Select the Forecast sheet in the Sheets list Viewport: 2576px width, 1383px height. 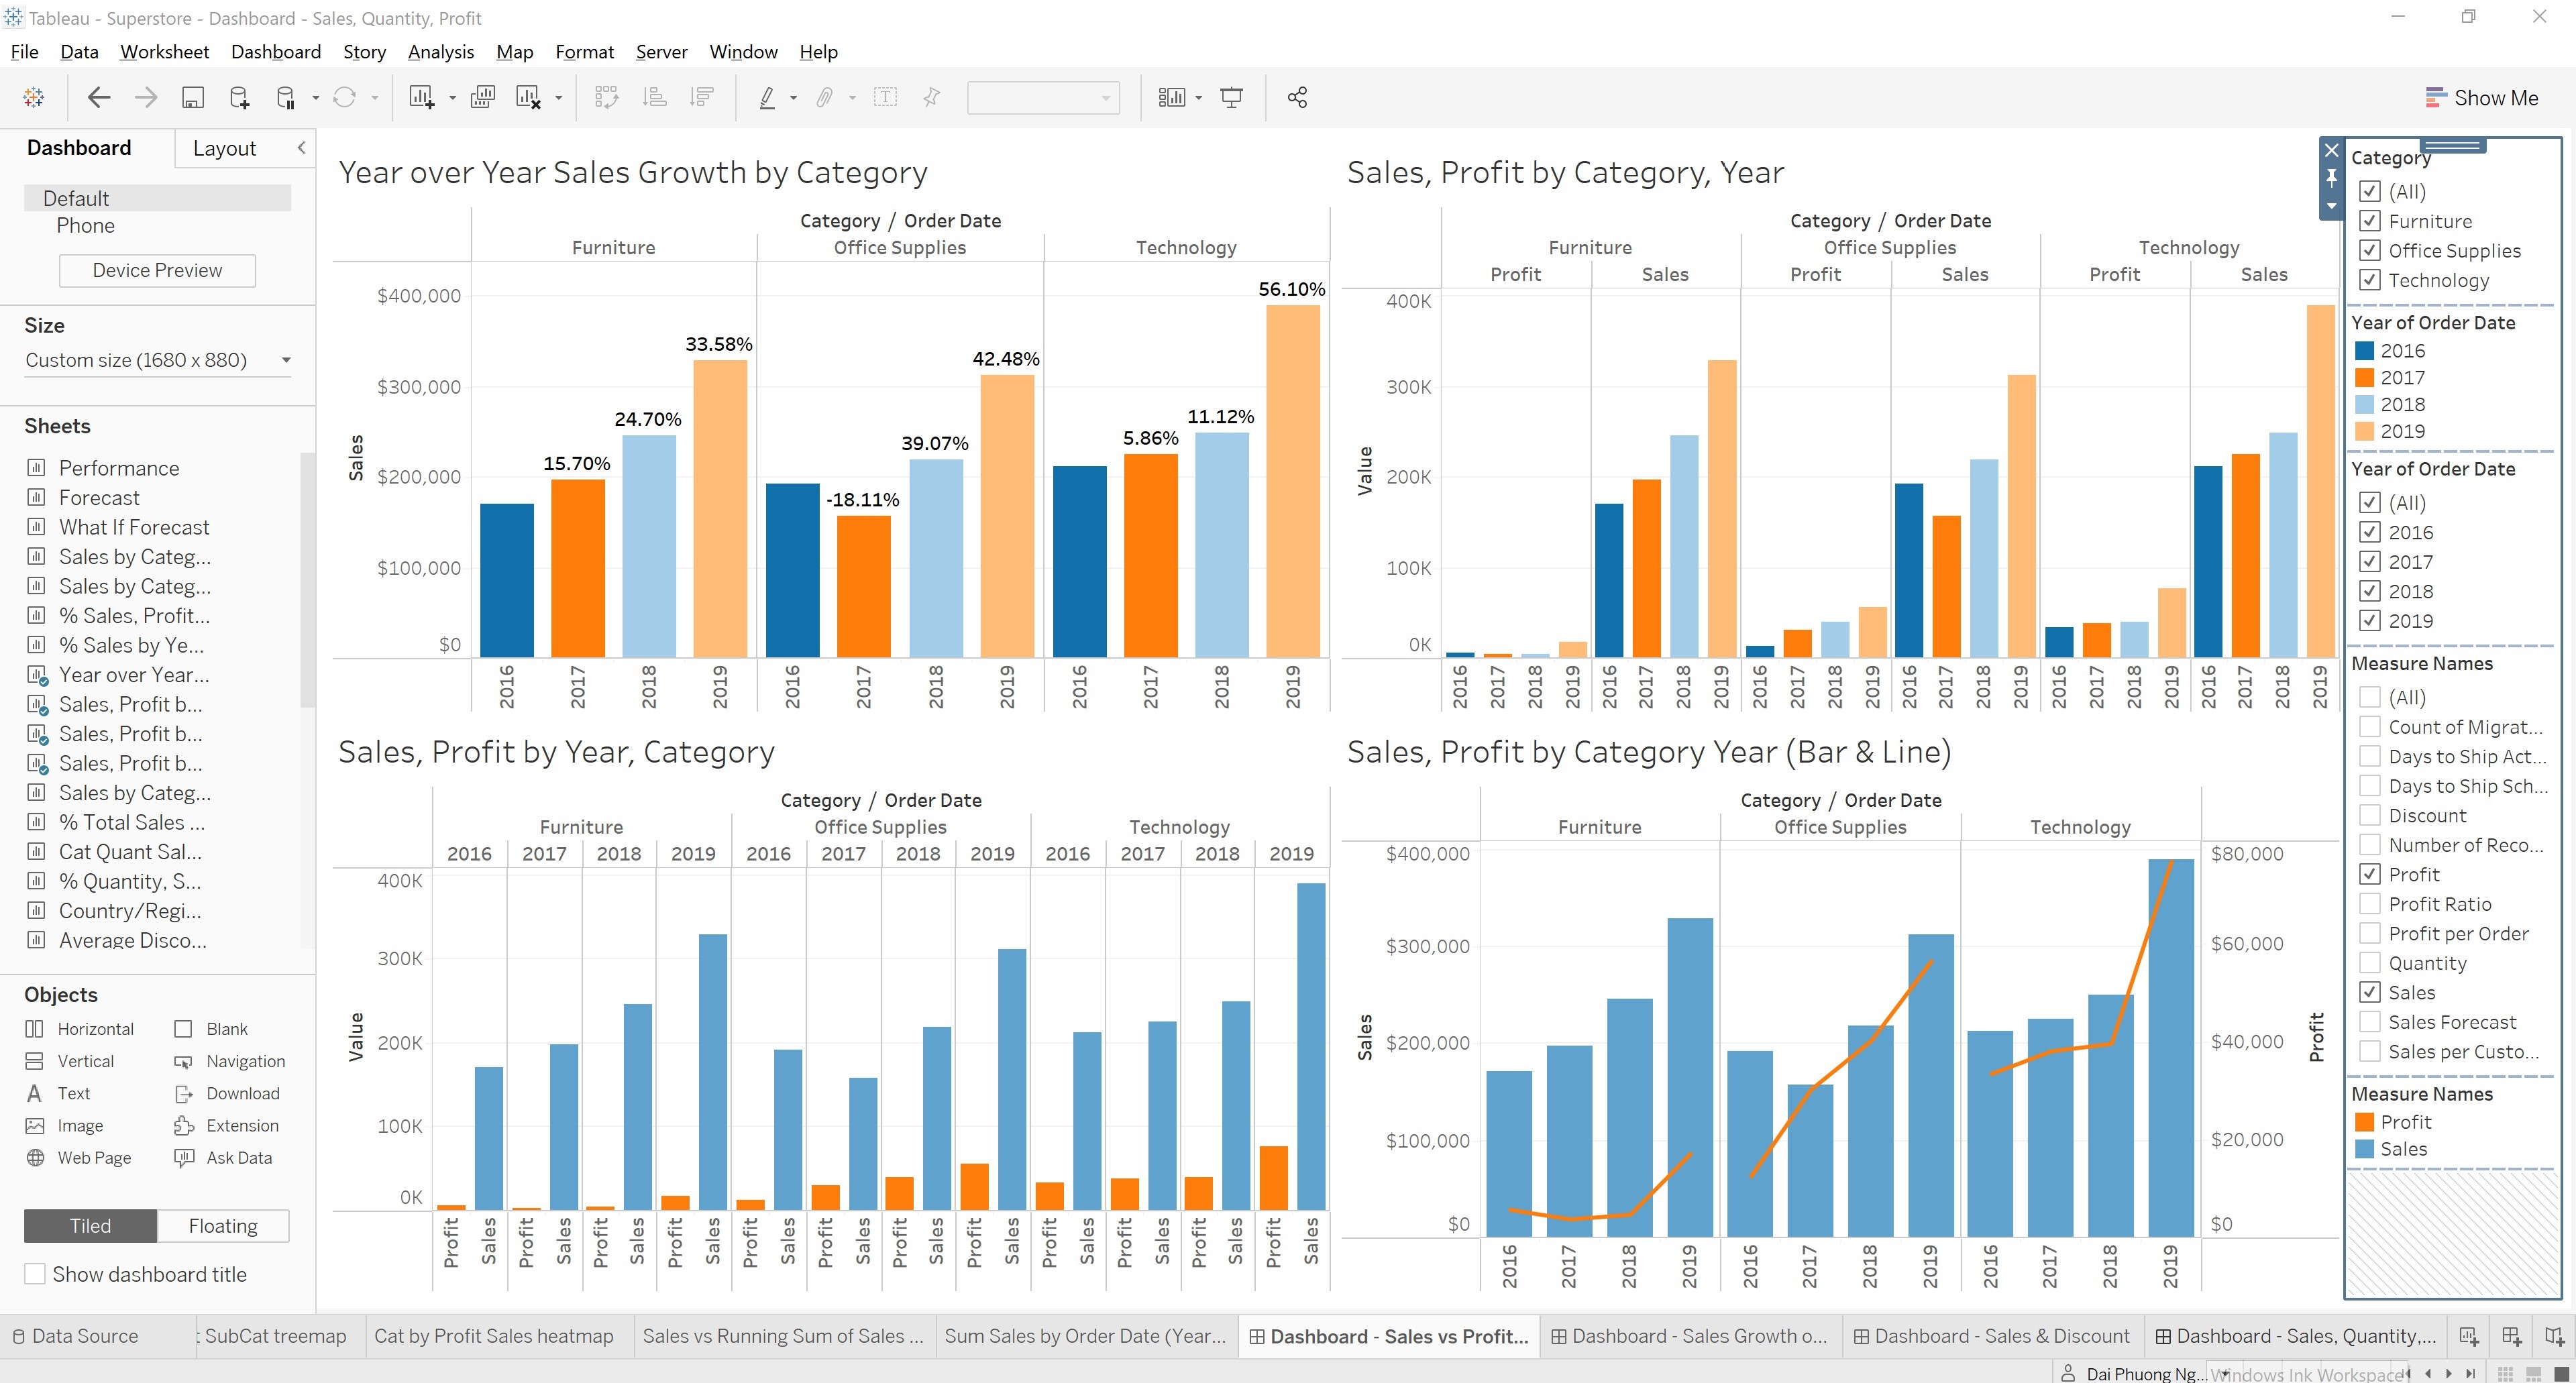100,497
